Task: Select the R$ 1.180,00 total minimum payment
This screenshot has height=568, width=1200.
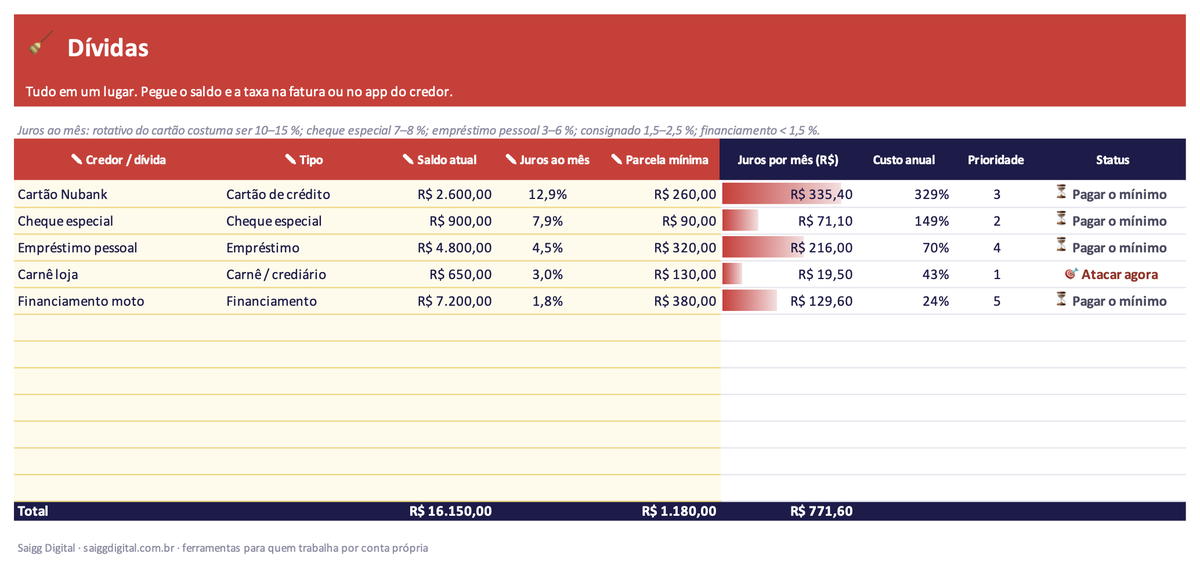Action: point(679,511)
